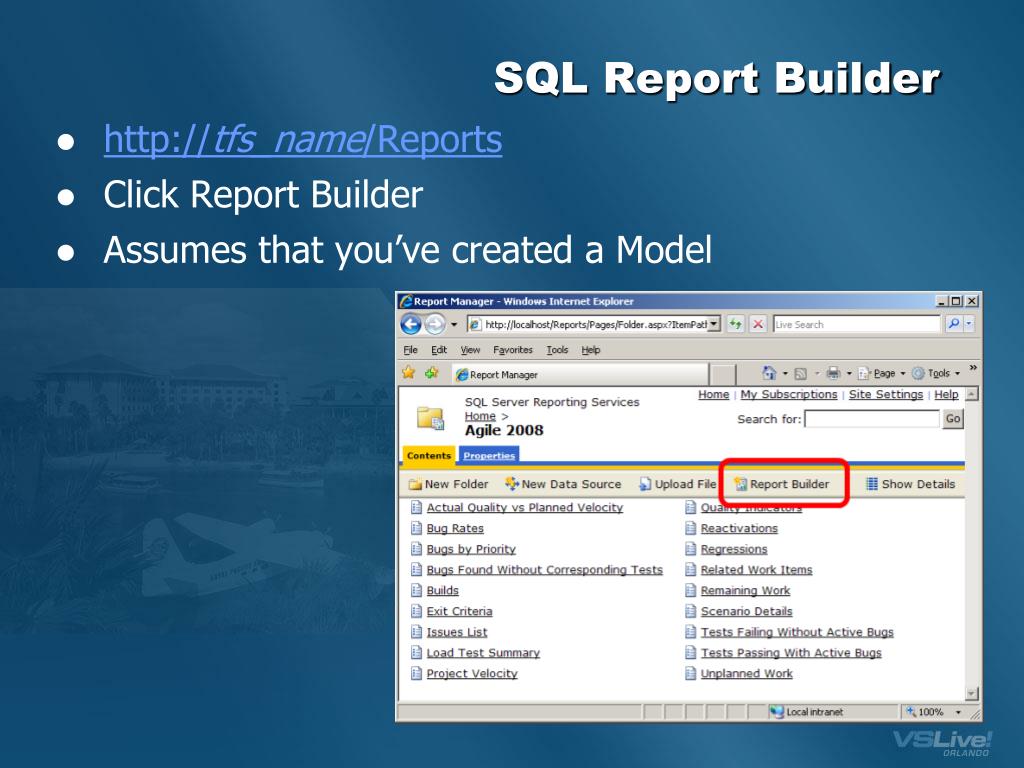Screen dimensions: 1024x768
Task: Open Home button dropdown arrow
Action: coord(785,374)
